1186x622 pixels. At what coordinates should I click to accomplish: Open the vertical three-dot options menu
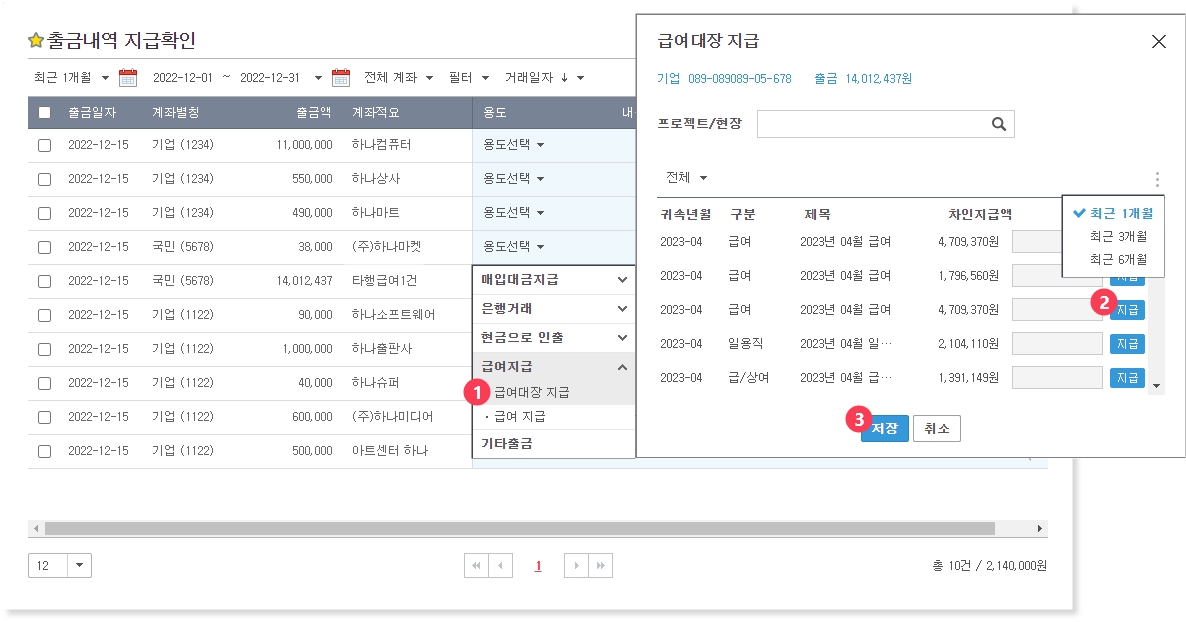coord(1157,180)
